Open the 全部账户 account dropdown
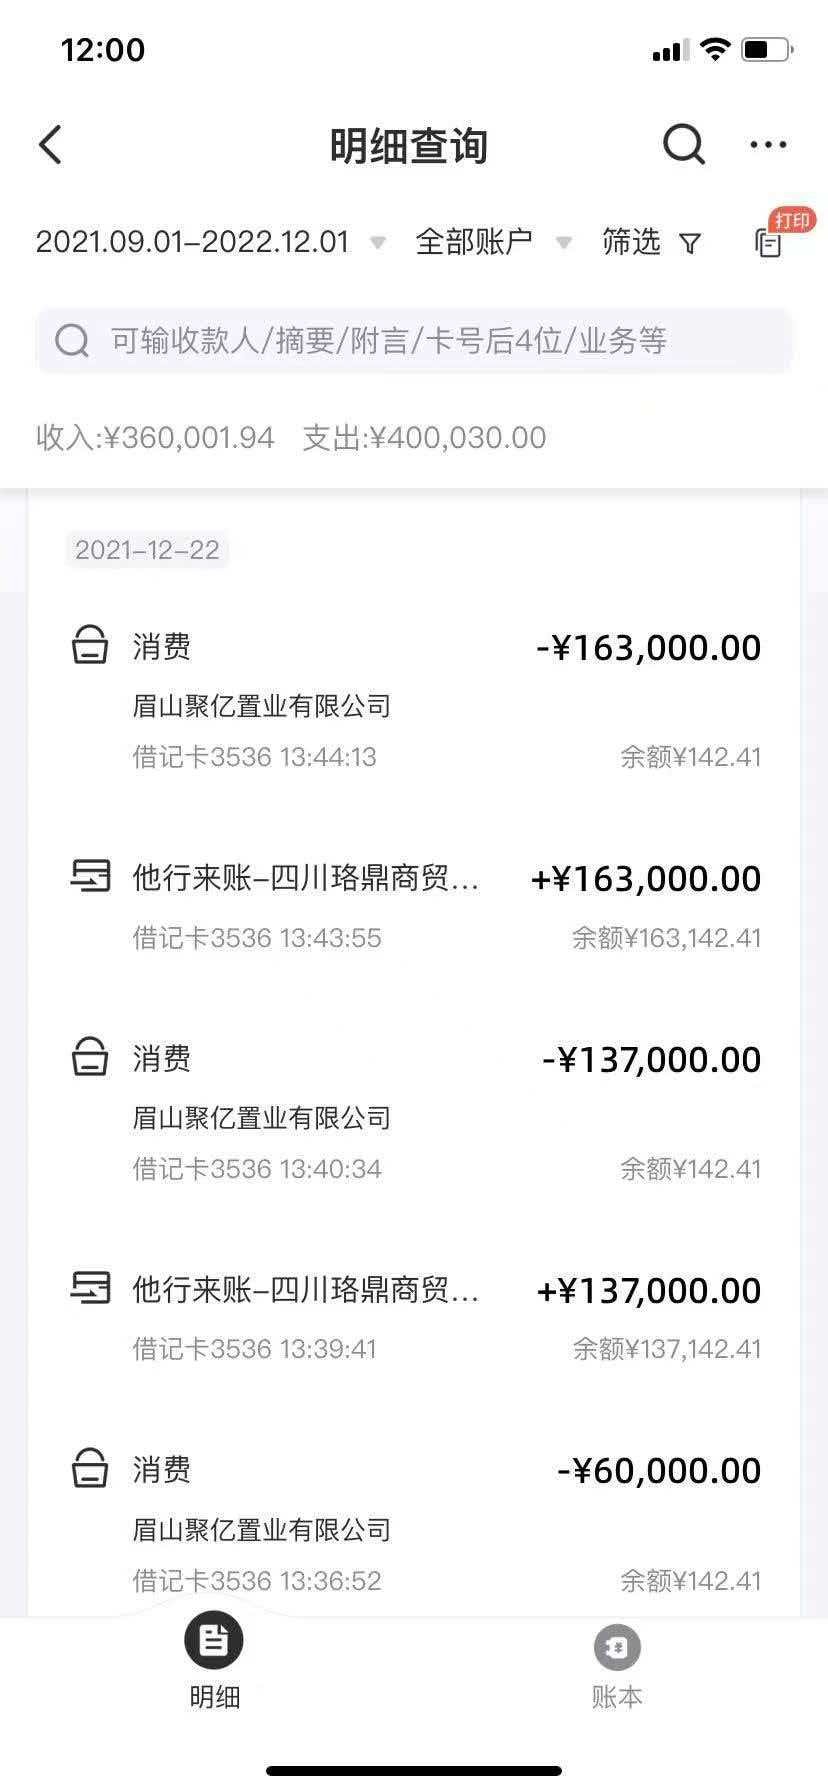This screenshot has width=828, height=1792. tap(492, 242)
